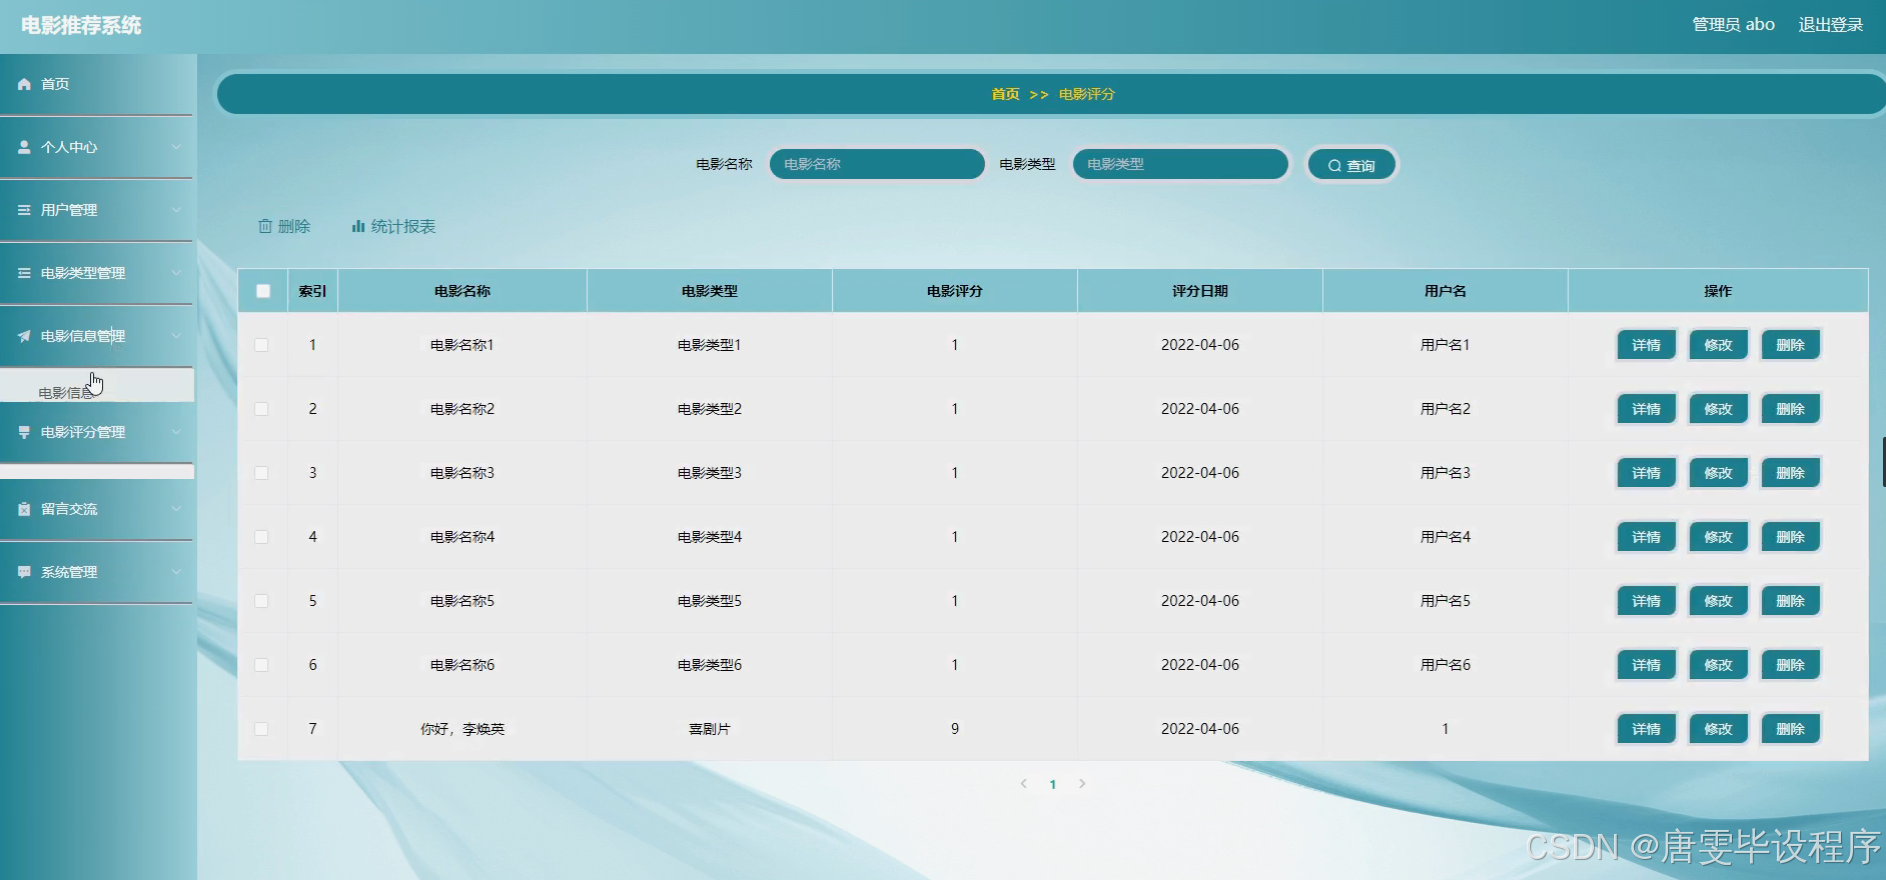
Task: Click the 评分日期 column header
Action: point(1200,291)
